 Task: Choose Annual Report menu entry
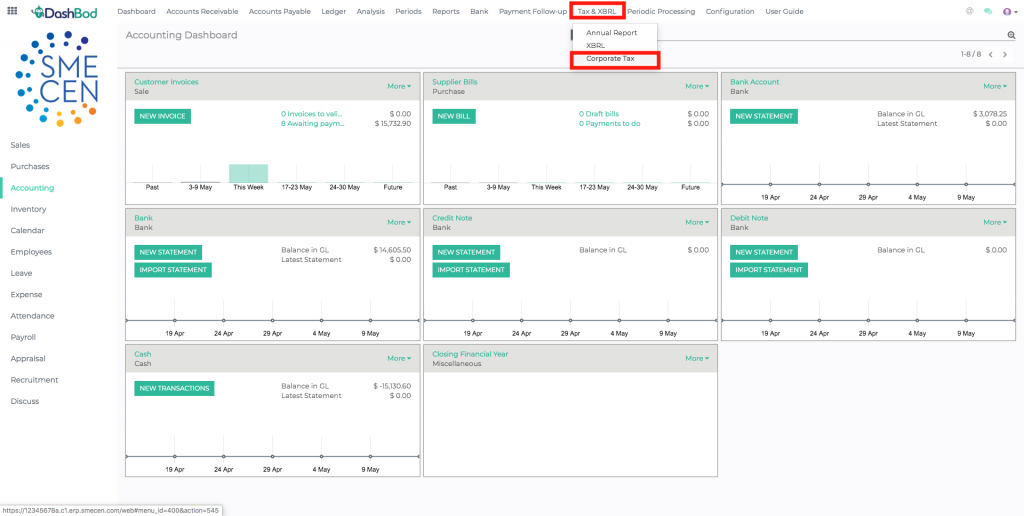point(611,33)
